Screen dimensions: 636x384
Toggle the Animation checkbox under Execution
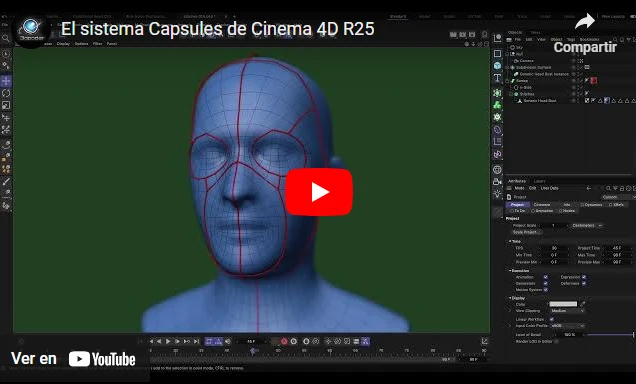point(546,277)
